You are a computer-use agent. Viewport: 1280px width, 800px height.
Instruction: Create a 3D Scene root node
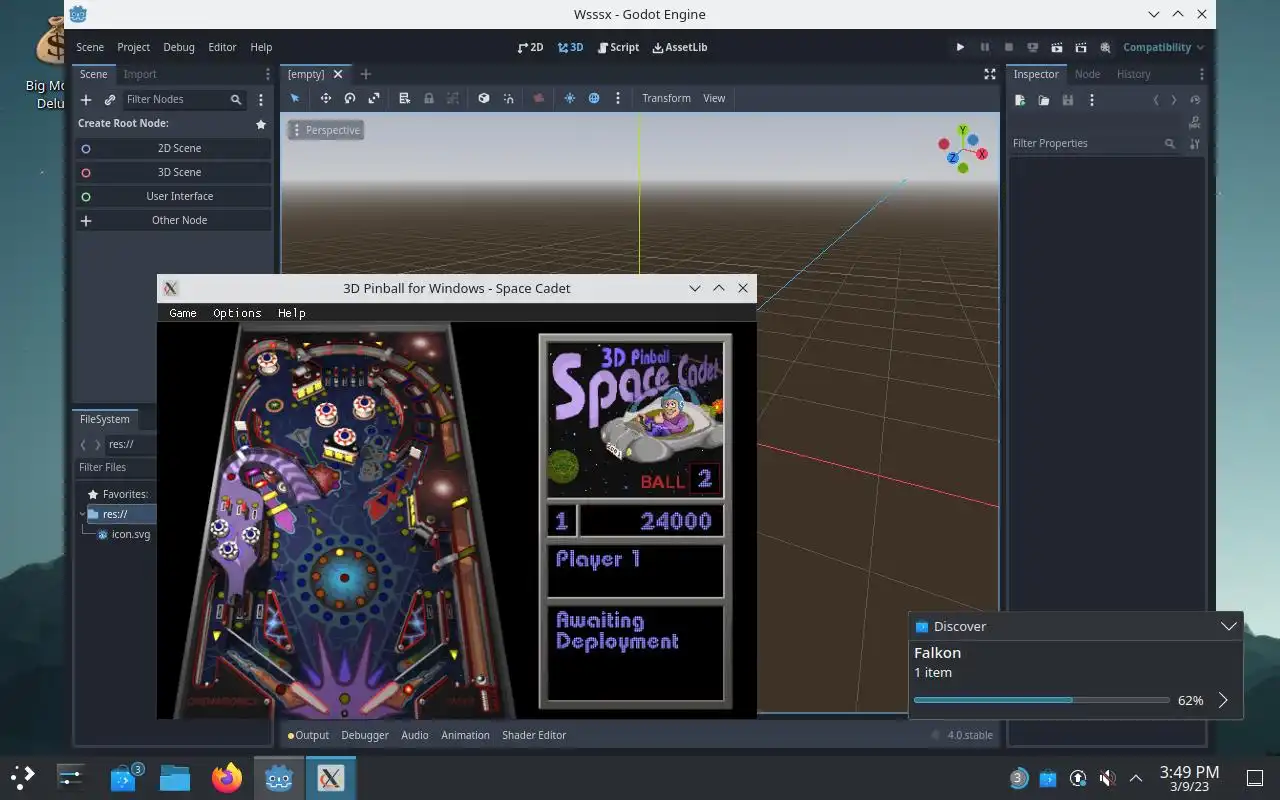click(x=174, y=172)
